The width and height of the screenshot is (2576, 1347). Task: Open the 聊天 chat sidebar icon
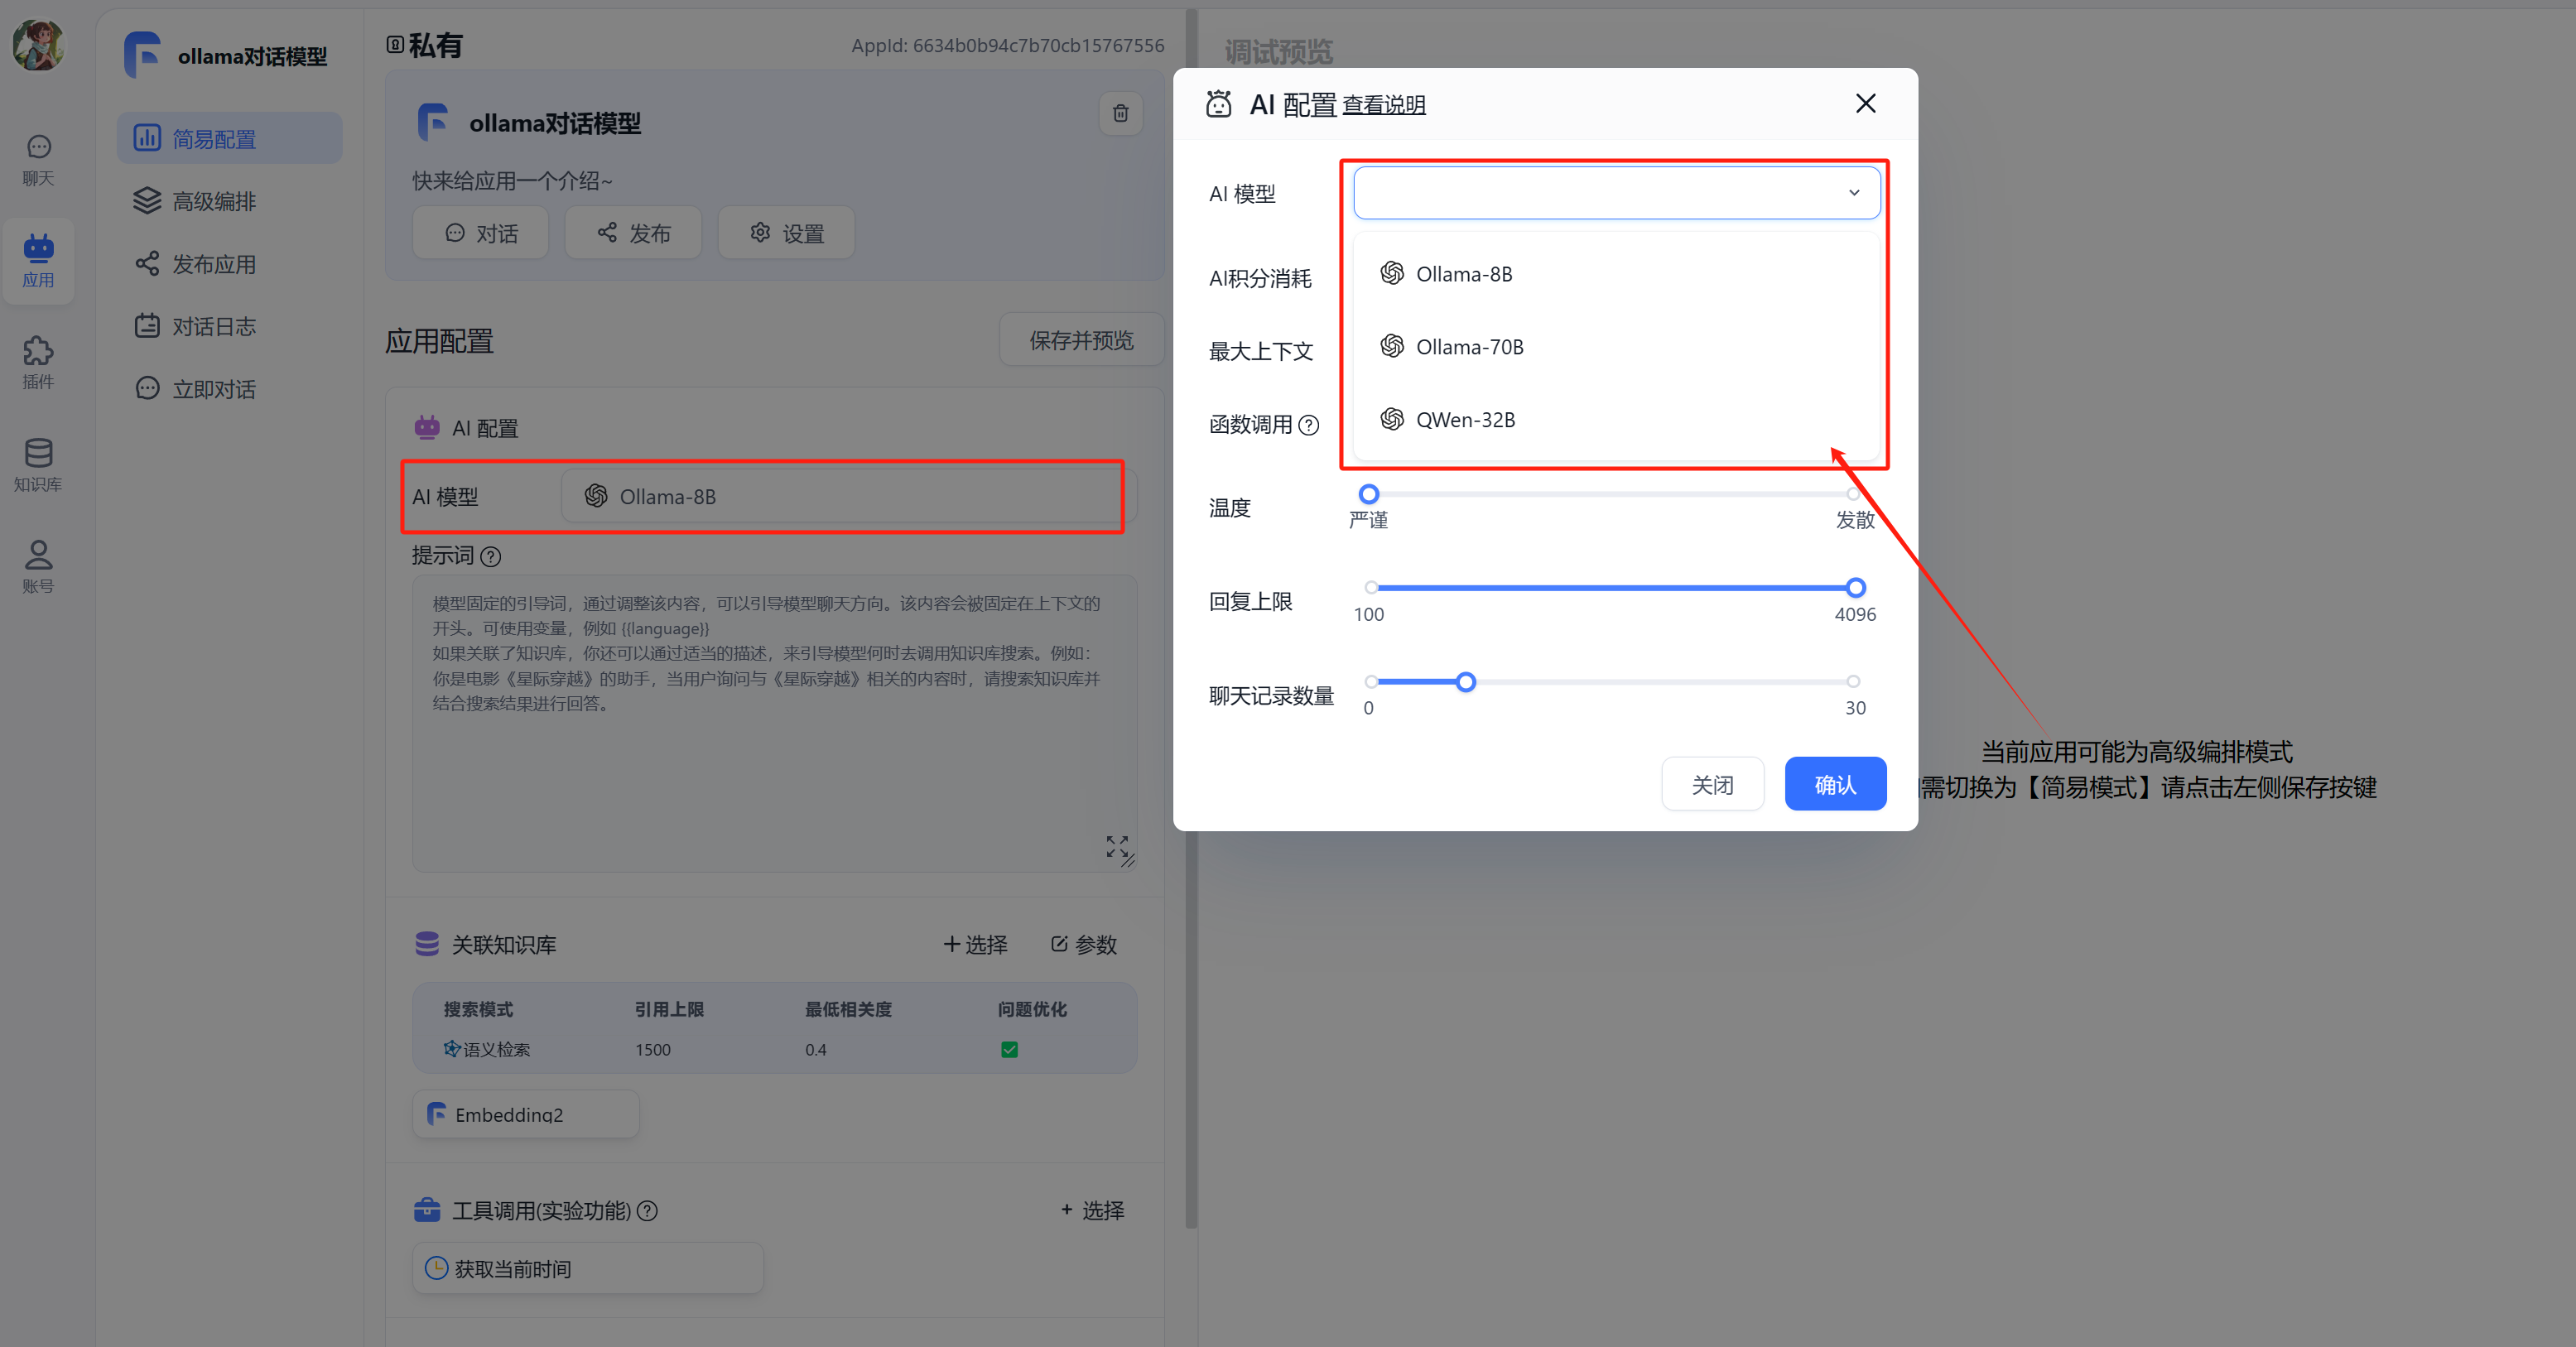(38, 160)
